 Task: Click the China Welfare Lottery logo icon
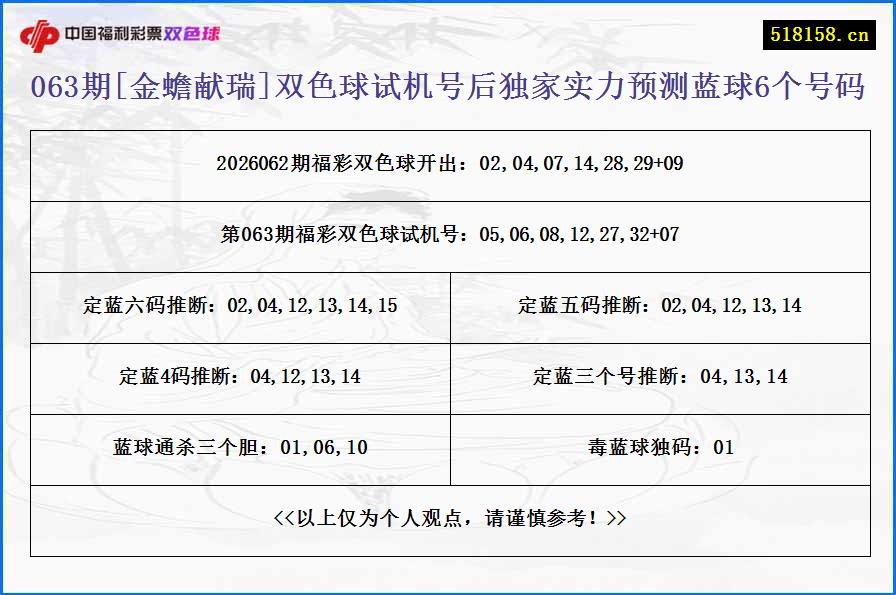pyautogui.click(x=39, y=35)
